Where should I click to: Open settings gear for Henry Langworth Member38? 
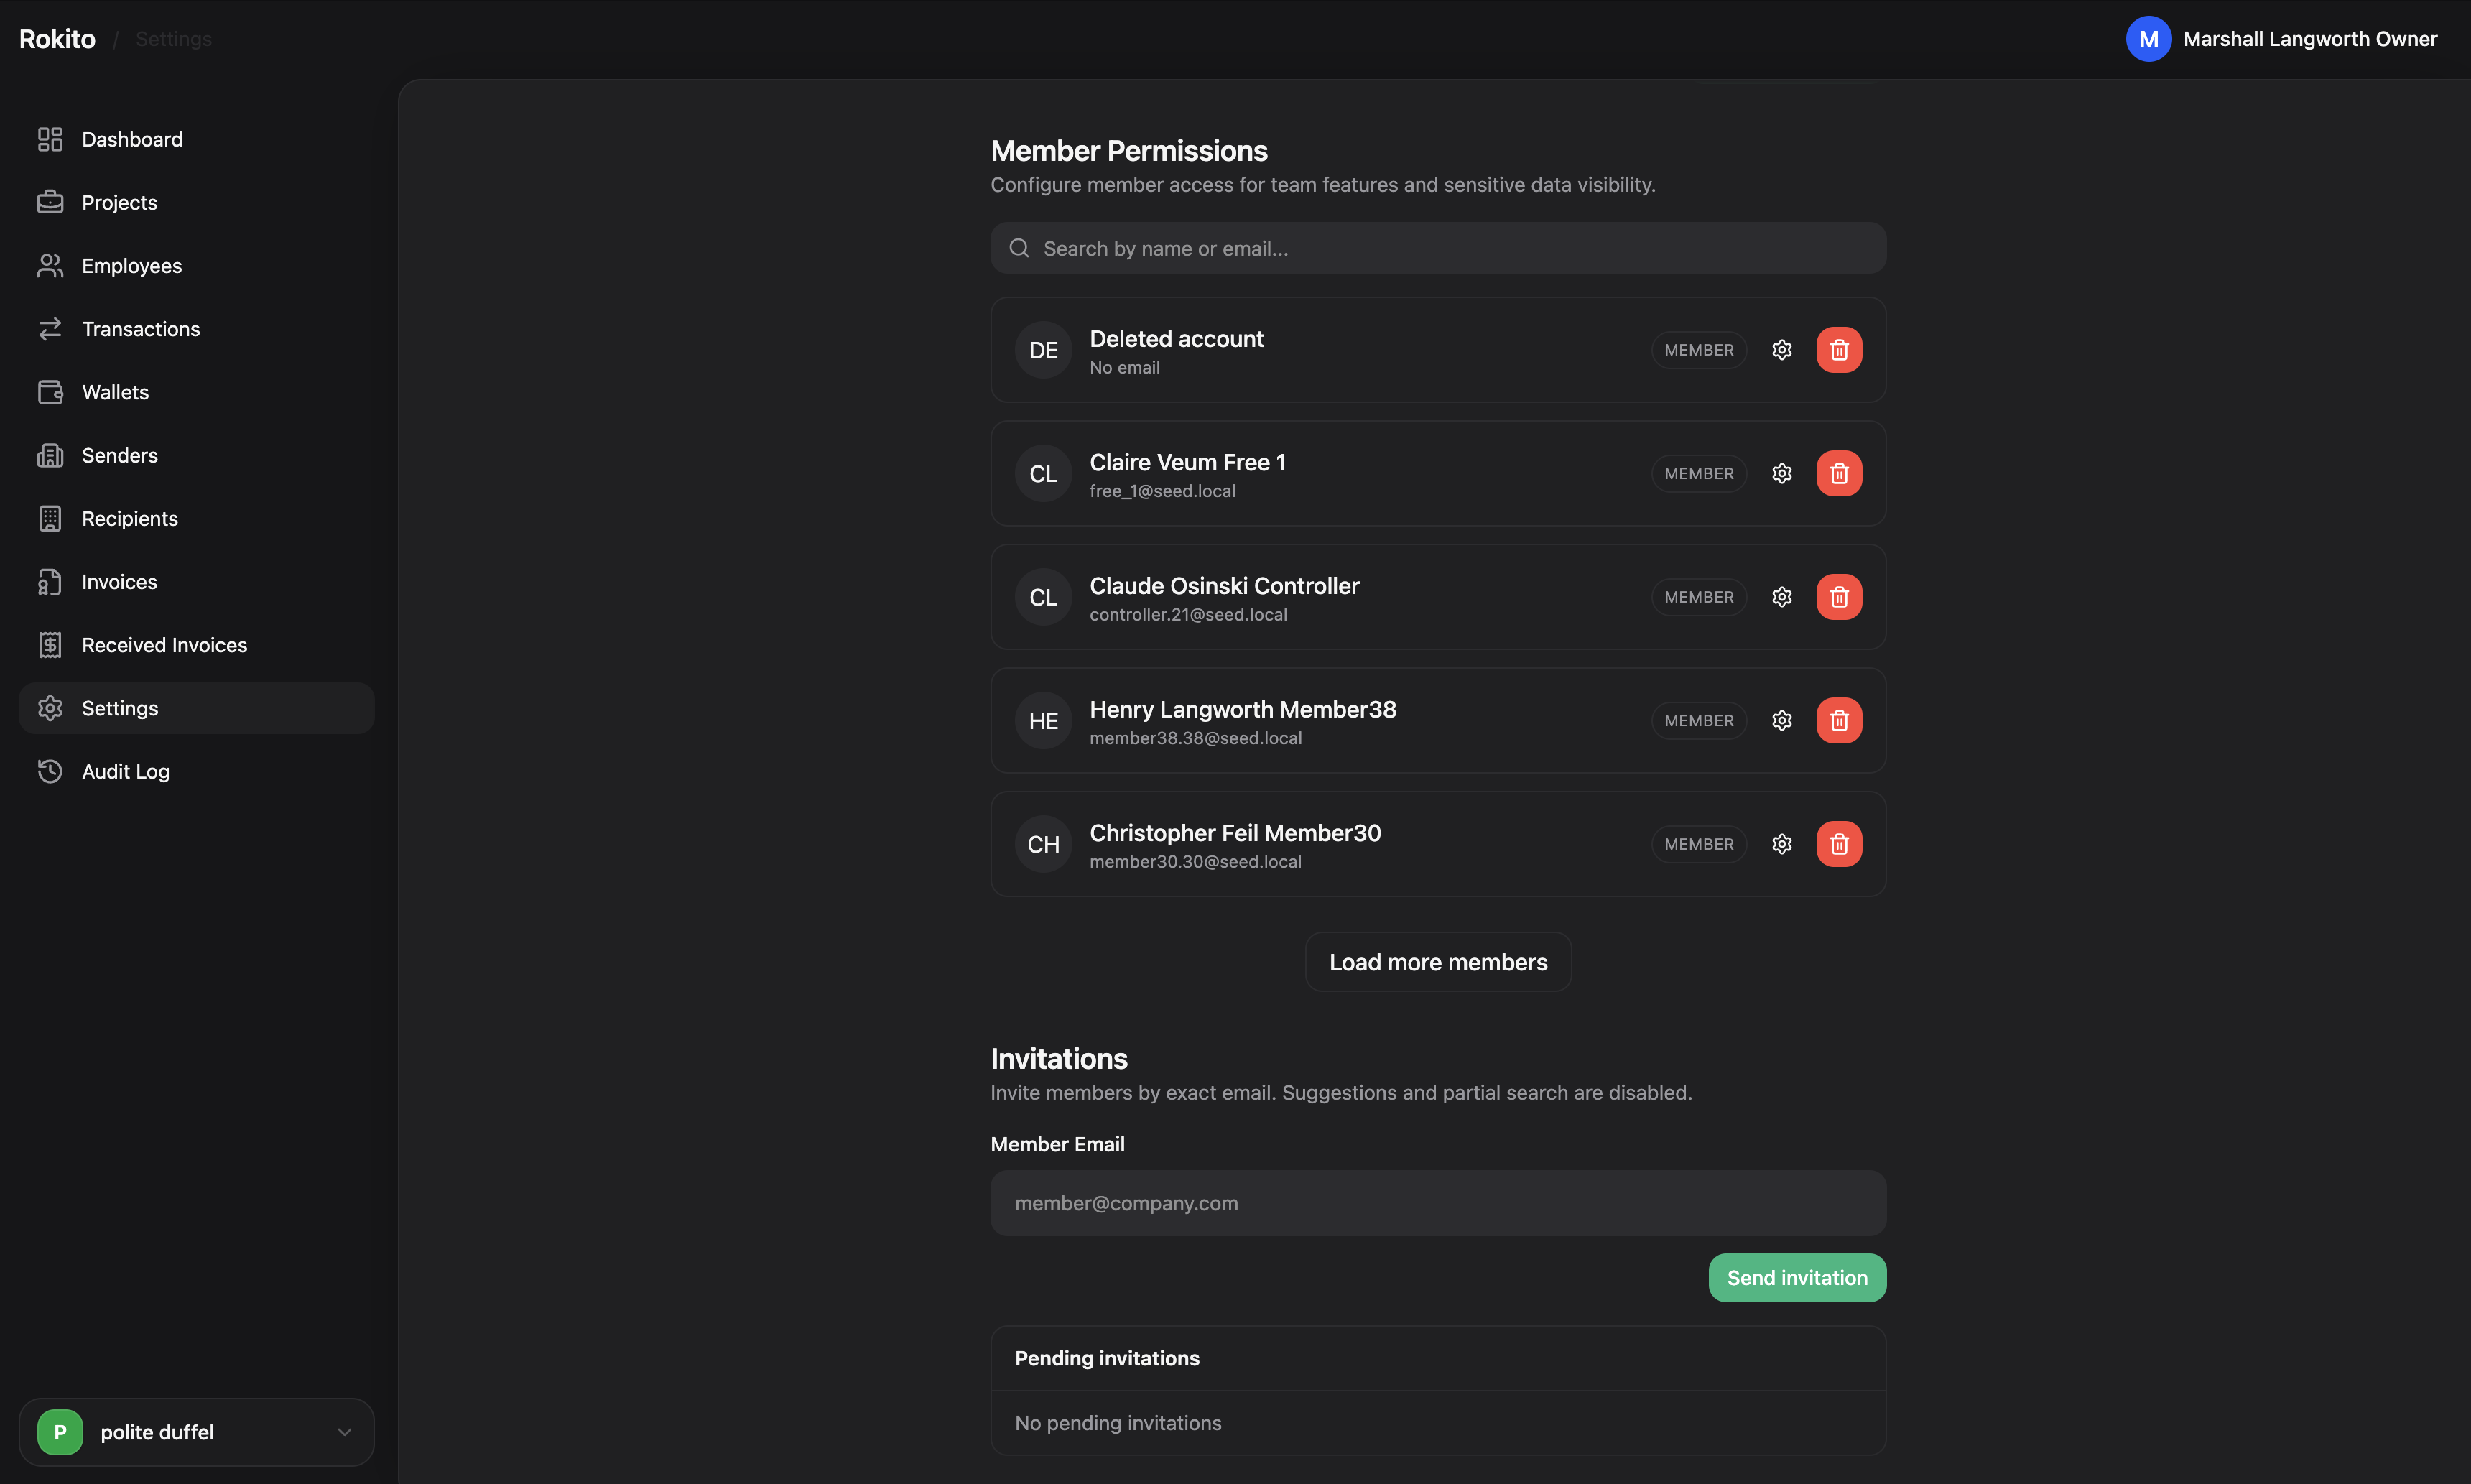point(1782,720)
